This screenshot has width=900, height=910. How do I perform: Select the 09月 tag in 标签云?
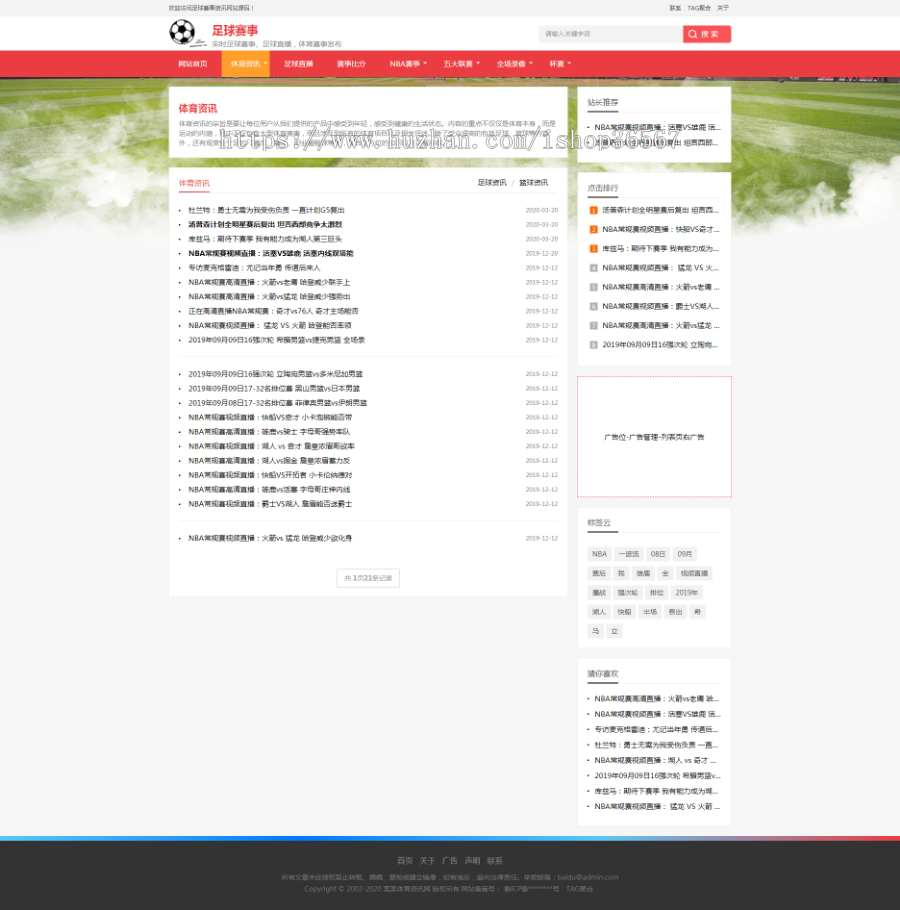685,554
